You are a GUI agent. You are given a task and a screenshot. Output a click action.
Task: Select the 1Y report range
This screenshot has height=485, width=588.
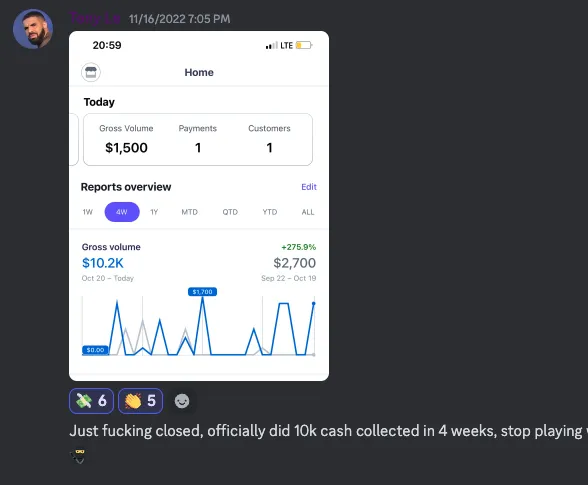click(x=154, y=212)
